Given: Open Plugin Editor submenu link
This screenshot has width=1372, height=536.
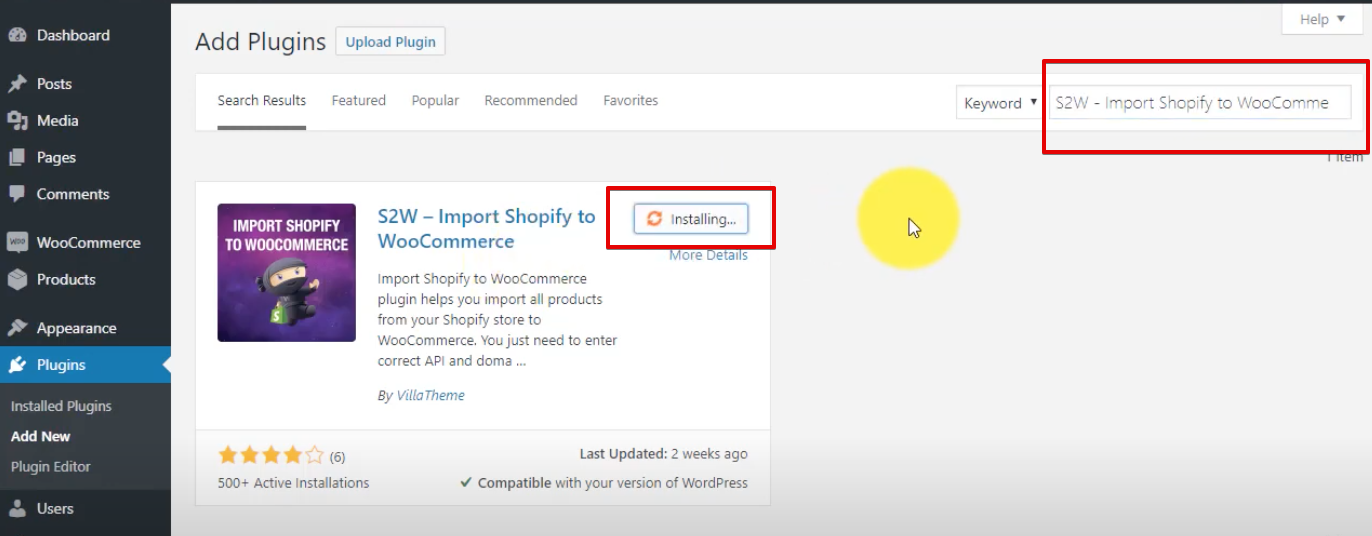Looking at the screenshot, I should click(51, 466).
